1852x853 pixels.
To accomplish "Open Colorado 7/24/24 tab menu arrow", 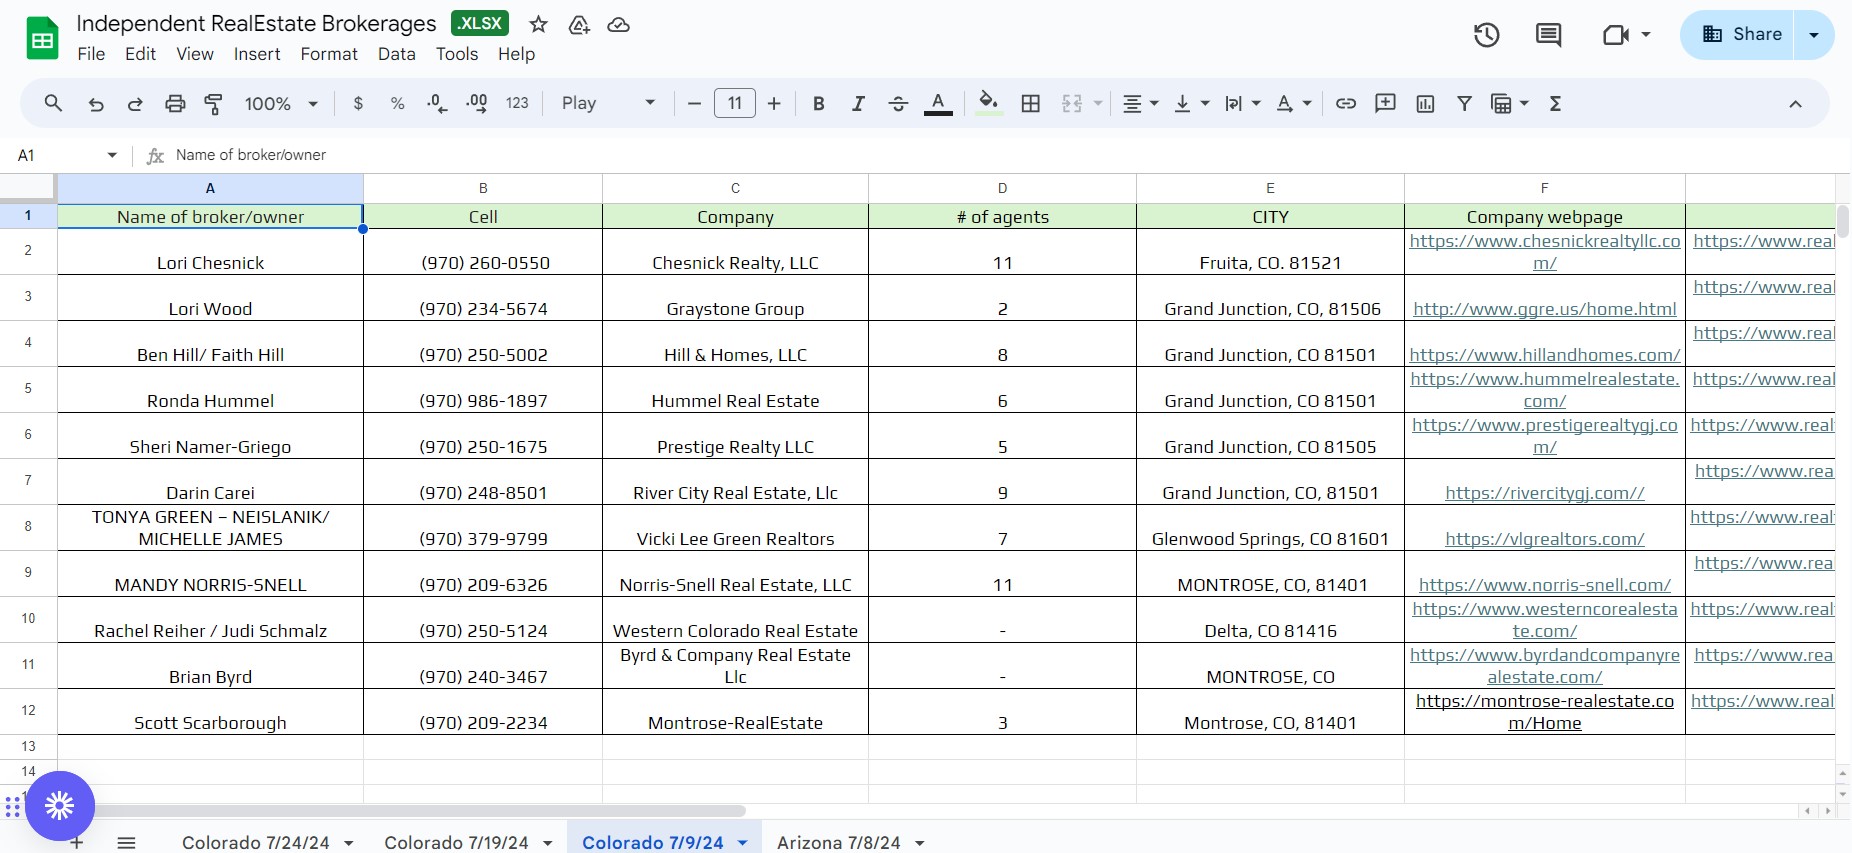I will [x=349, y=843].
